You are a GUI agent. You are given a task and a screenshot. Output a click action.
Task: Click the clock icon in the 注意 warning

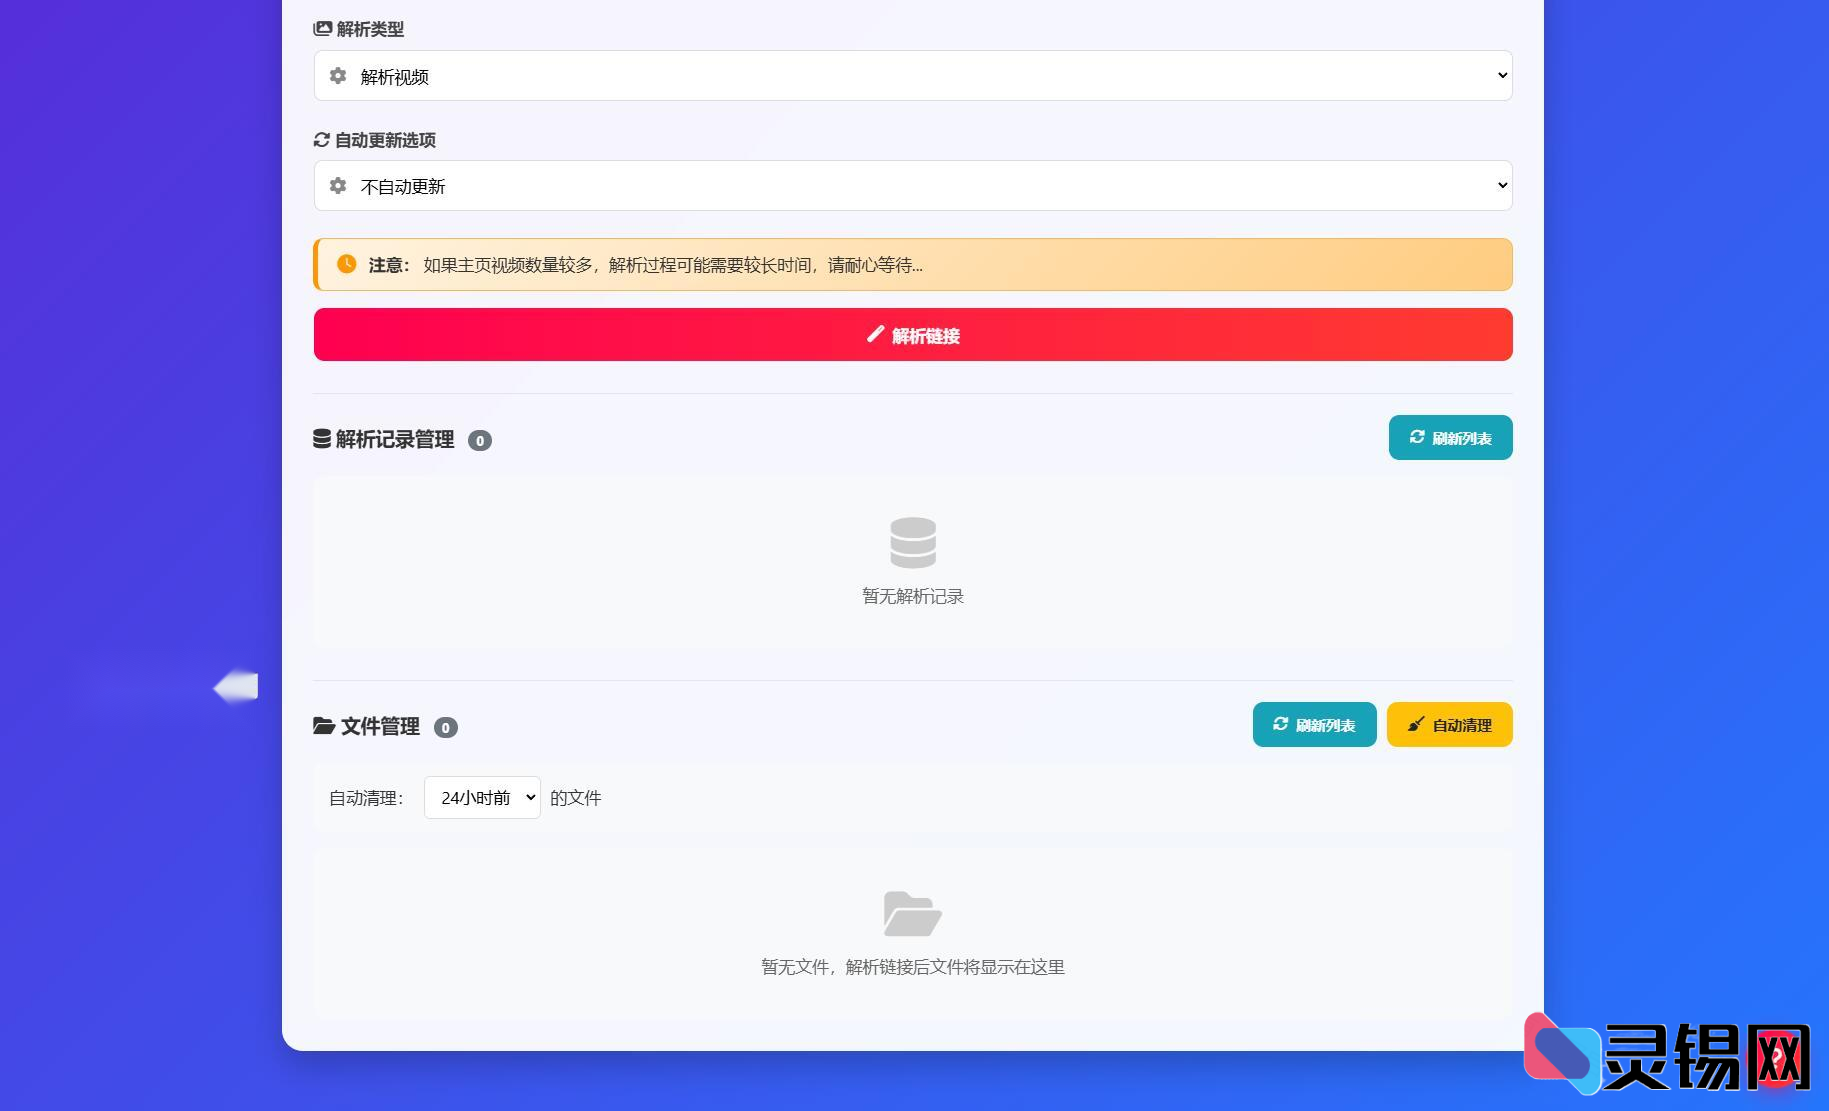click(x=345, y=264)
